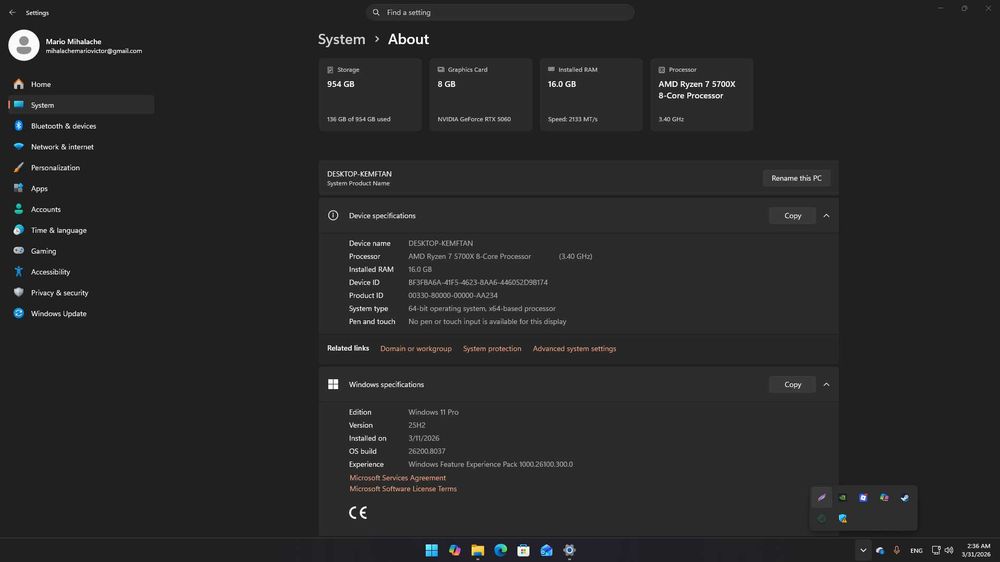This screenshot has height=562, width=1000.
Task: Click the OneDrive cloud icon in tray
Action: coord(880,551)
